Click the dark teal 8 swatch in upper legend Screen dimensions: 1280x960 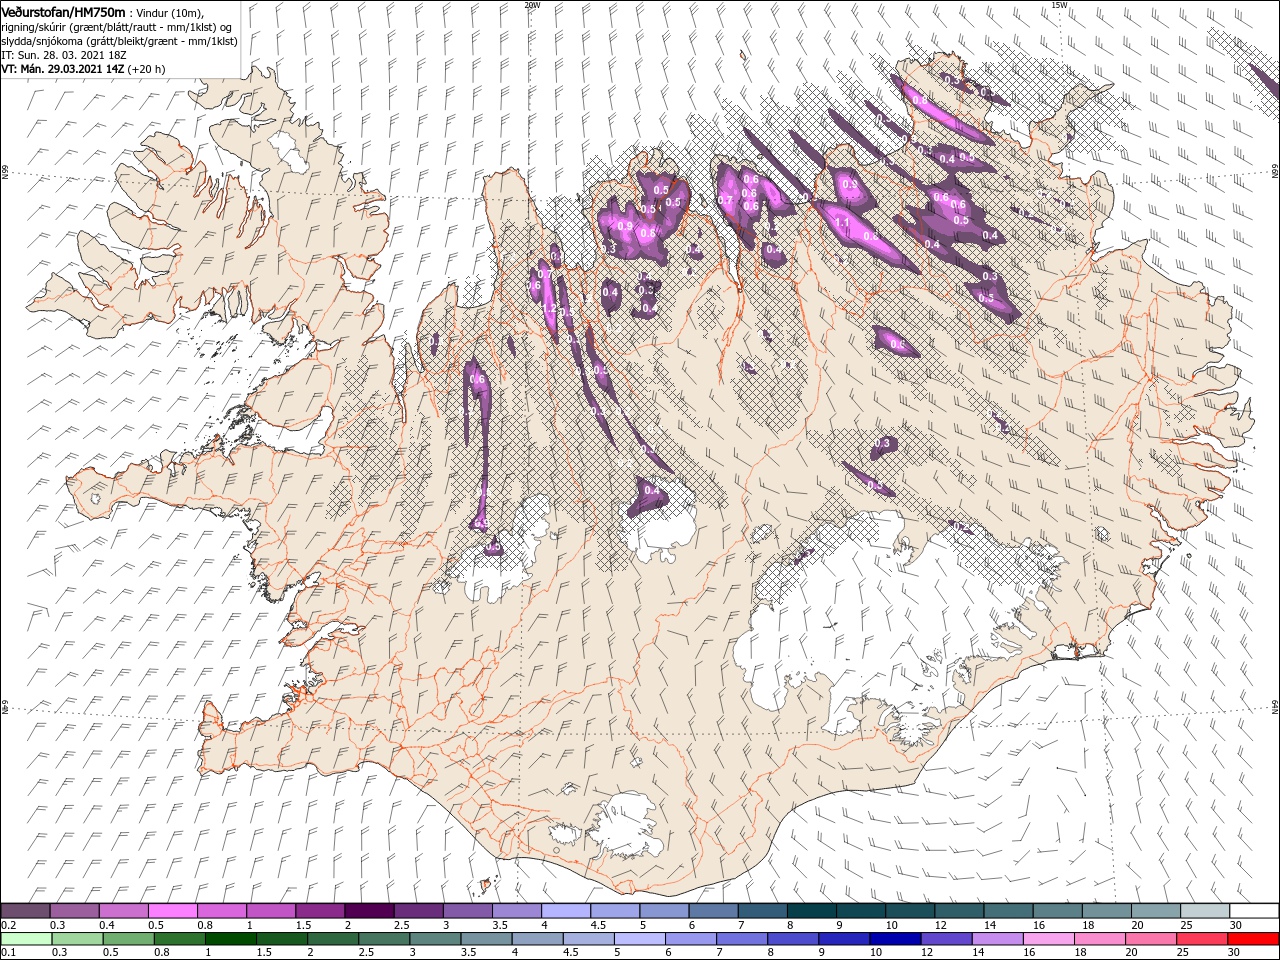812,911
